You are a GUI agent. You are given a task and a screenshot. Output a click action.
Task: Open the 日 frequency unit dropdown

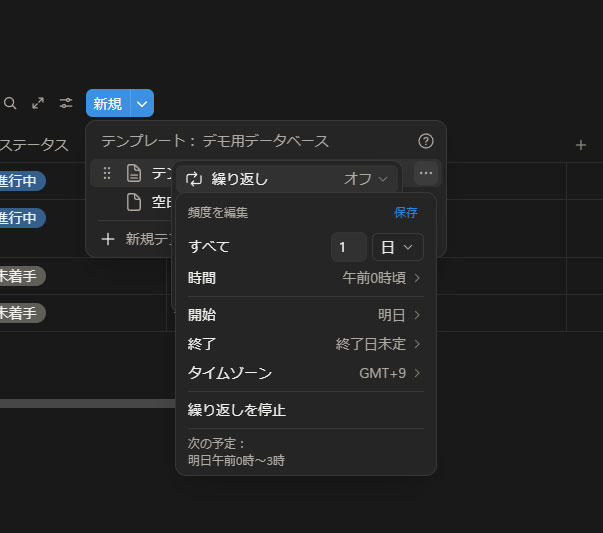click(x=398, y=247)
